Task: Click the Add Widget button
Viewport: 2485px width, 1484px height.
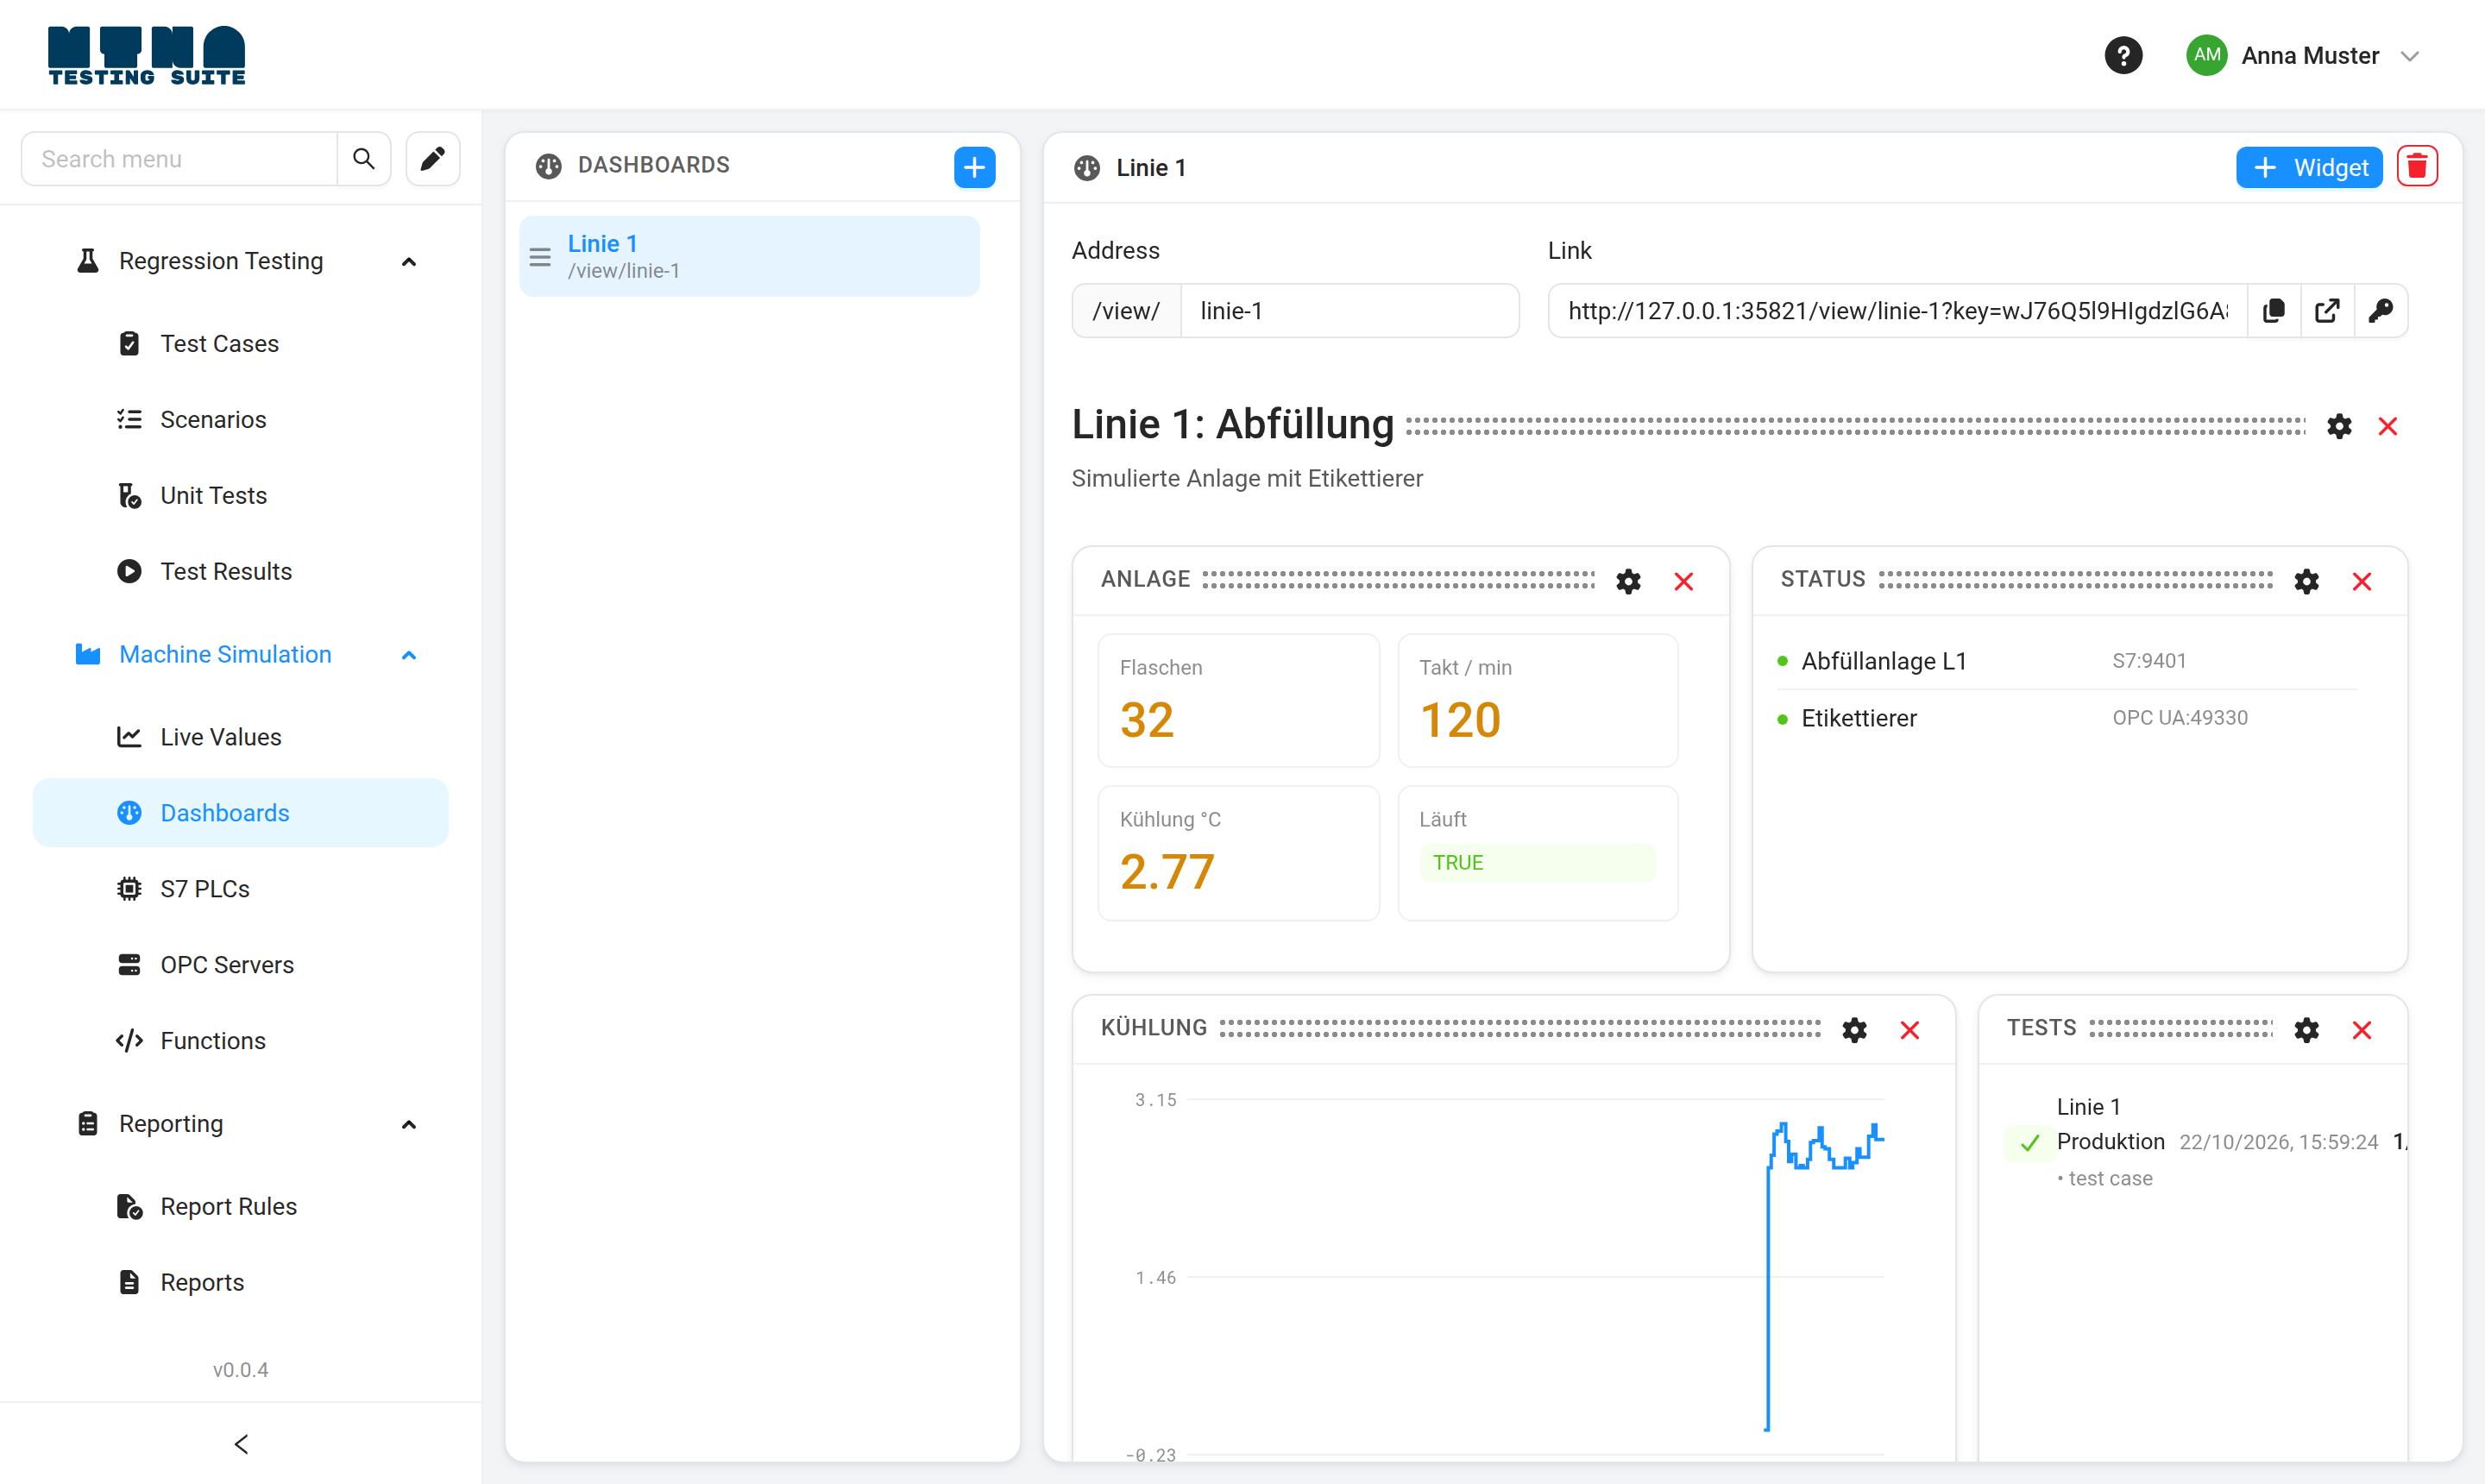Action: (x=2308, y=167)
